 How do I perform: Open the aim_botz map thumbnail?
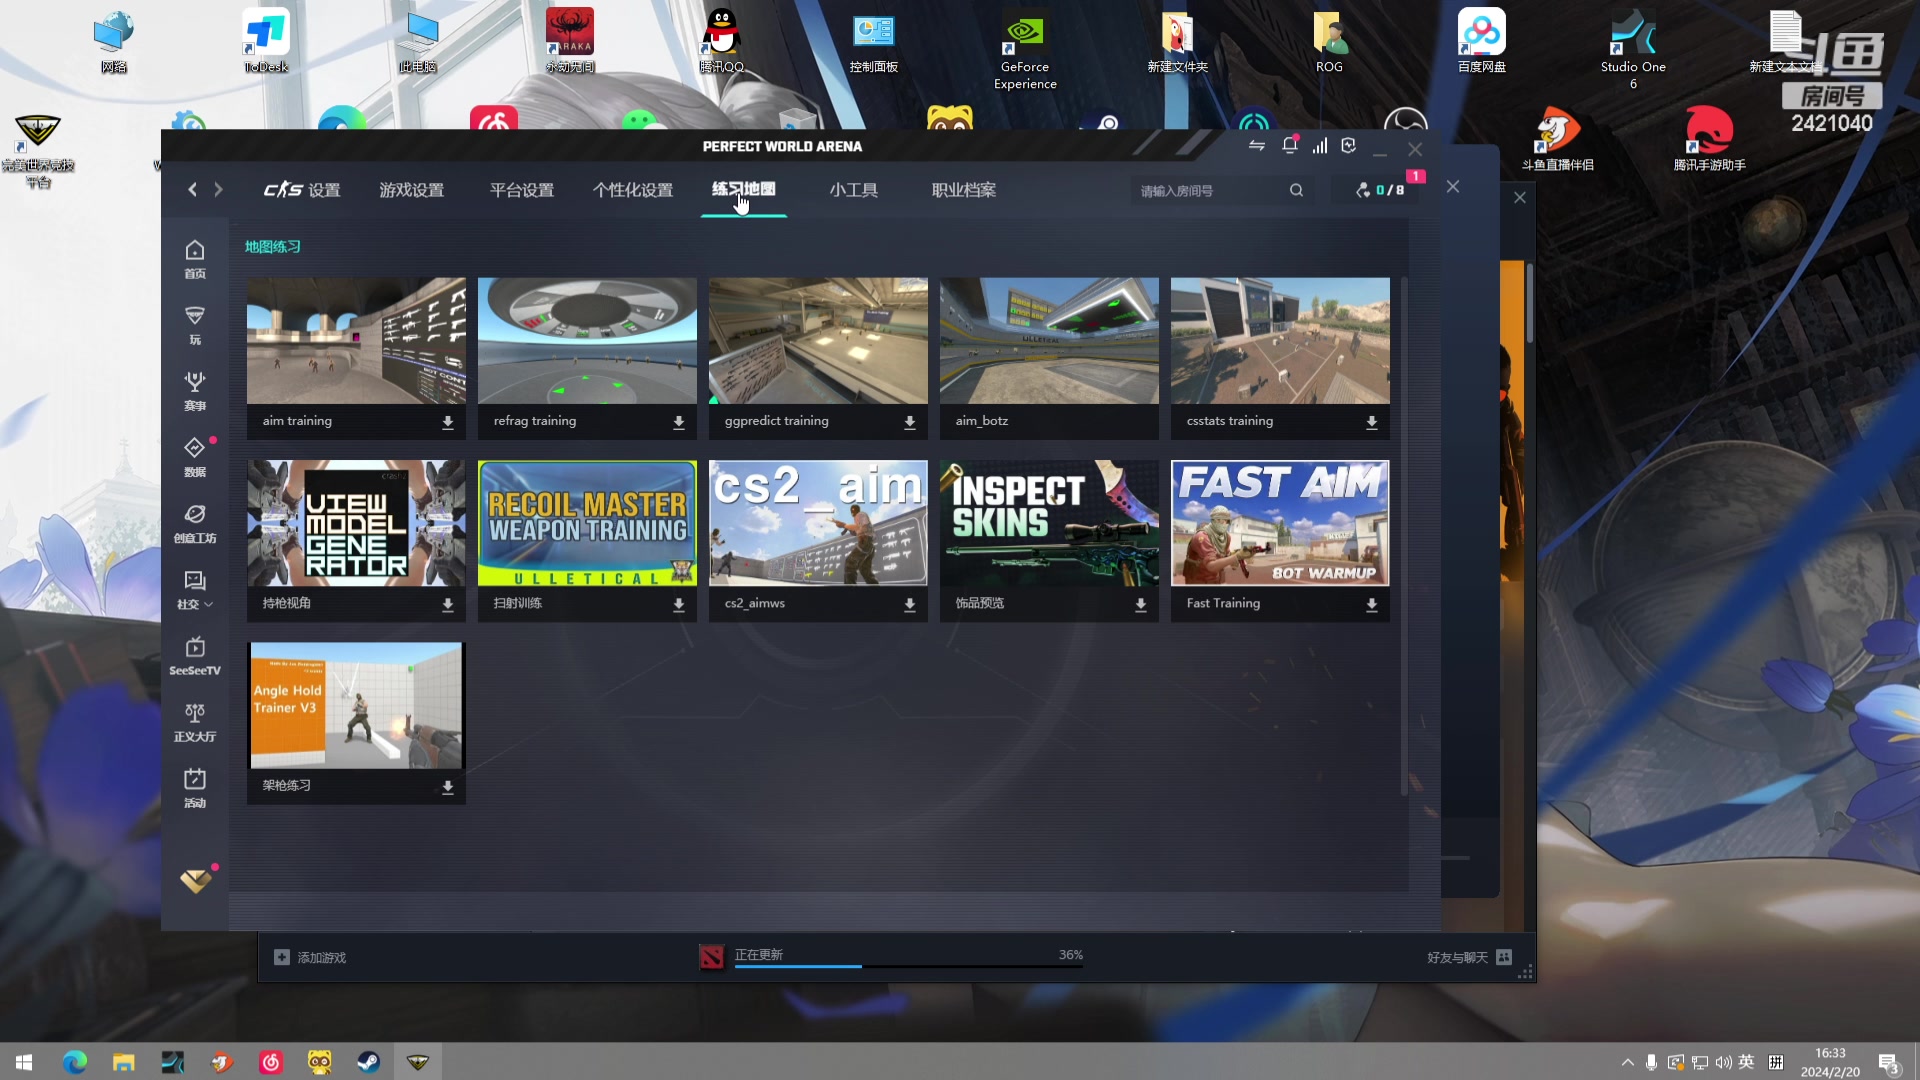pos(1048,341)
